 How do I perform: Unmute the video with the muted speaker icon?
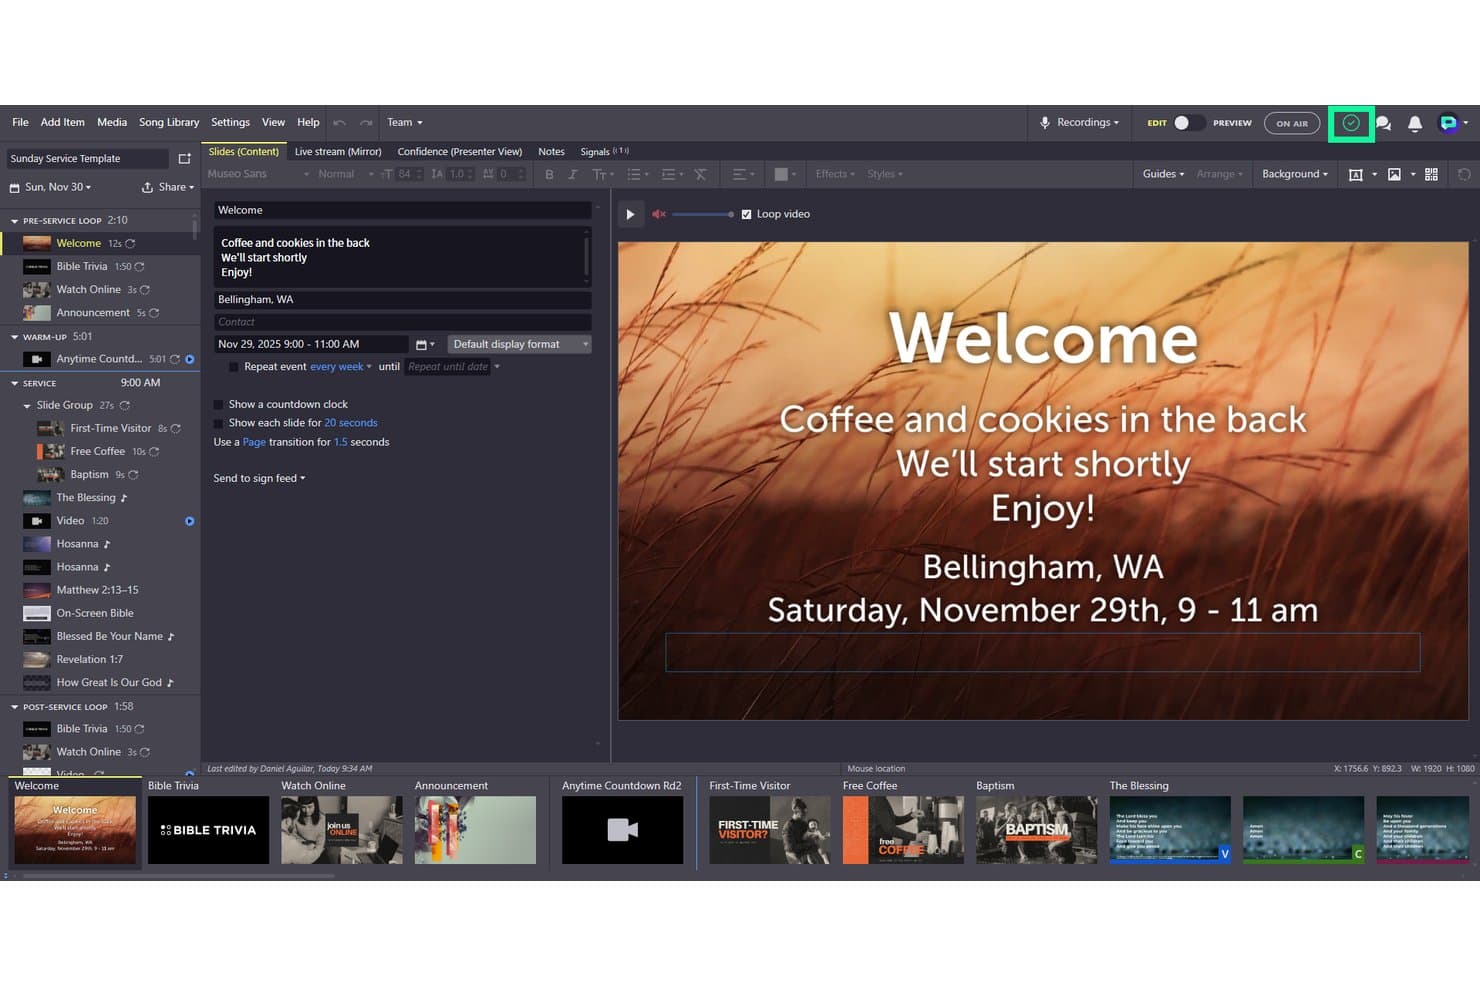[659, 214]
